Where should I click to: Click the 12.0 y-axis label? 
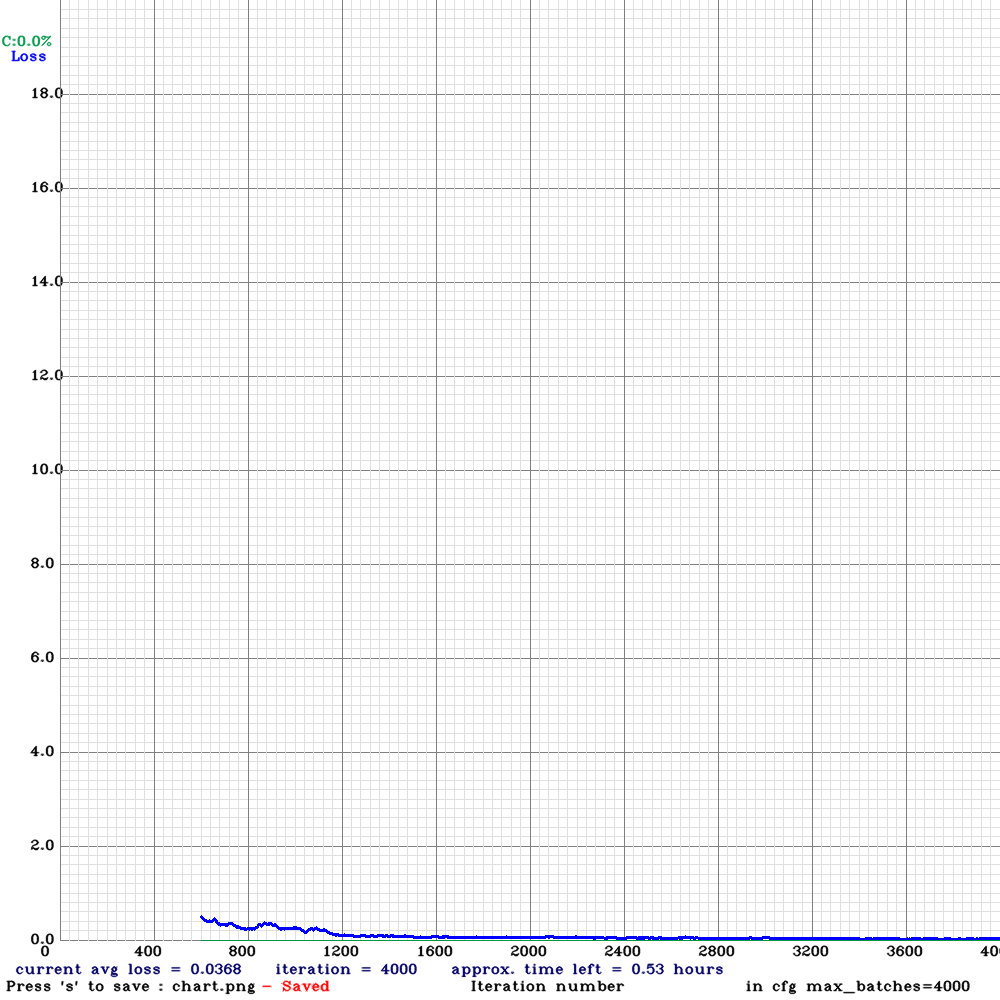[47, 375]
